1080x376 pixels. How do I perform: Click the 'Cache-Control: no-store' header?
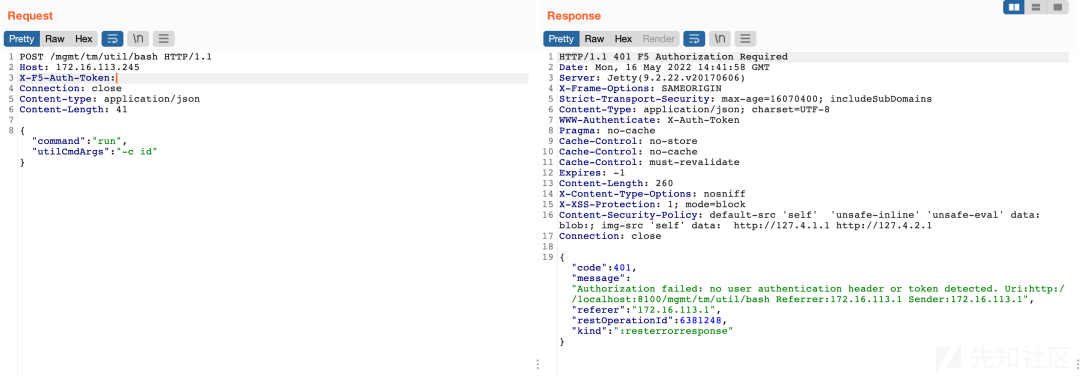tap(627, 141)
